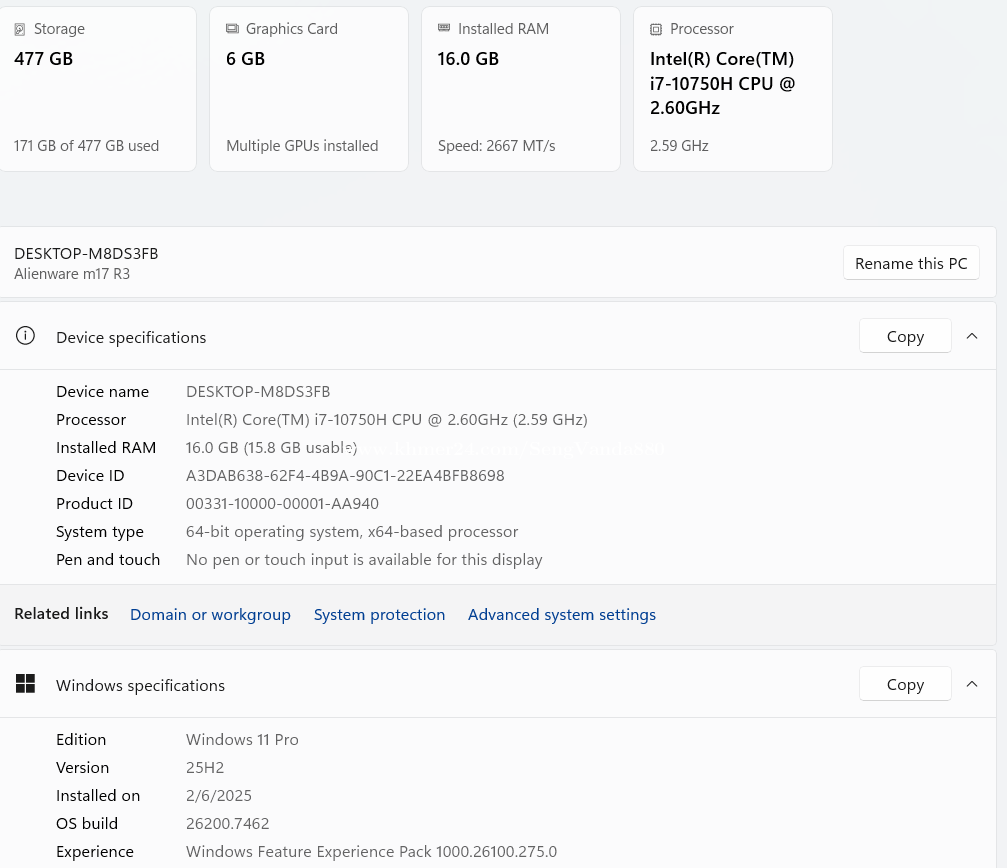Click the Processor chip icon
1007x868 pixels.
[x=656, y=29]
